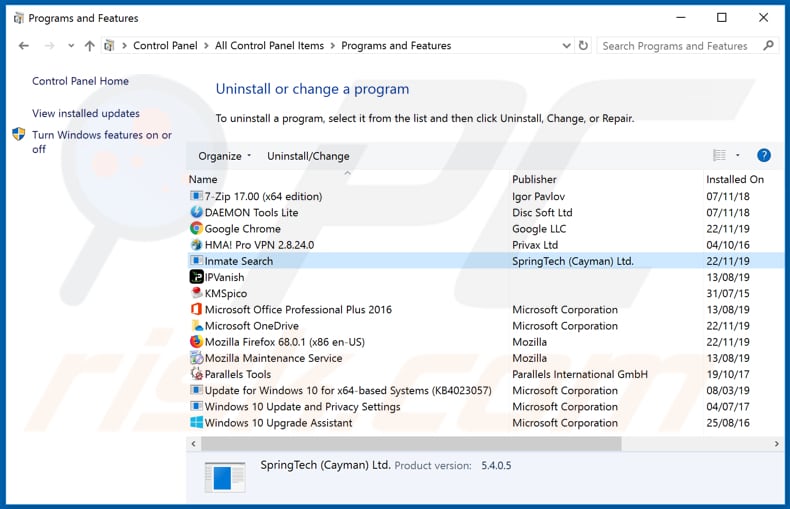Select the KMSpico entry
This screenshot has height=509, width=790.
pos(485,293)
